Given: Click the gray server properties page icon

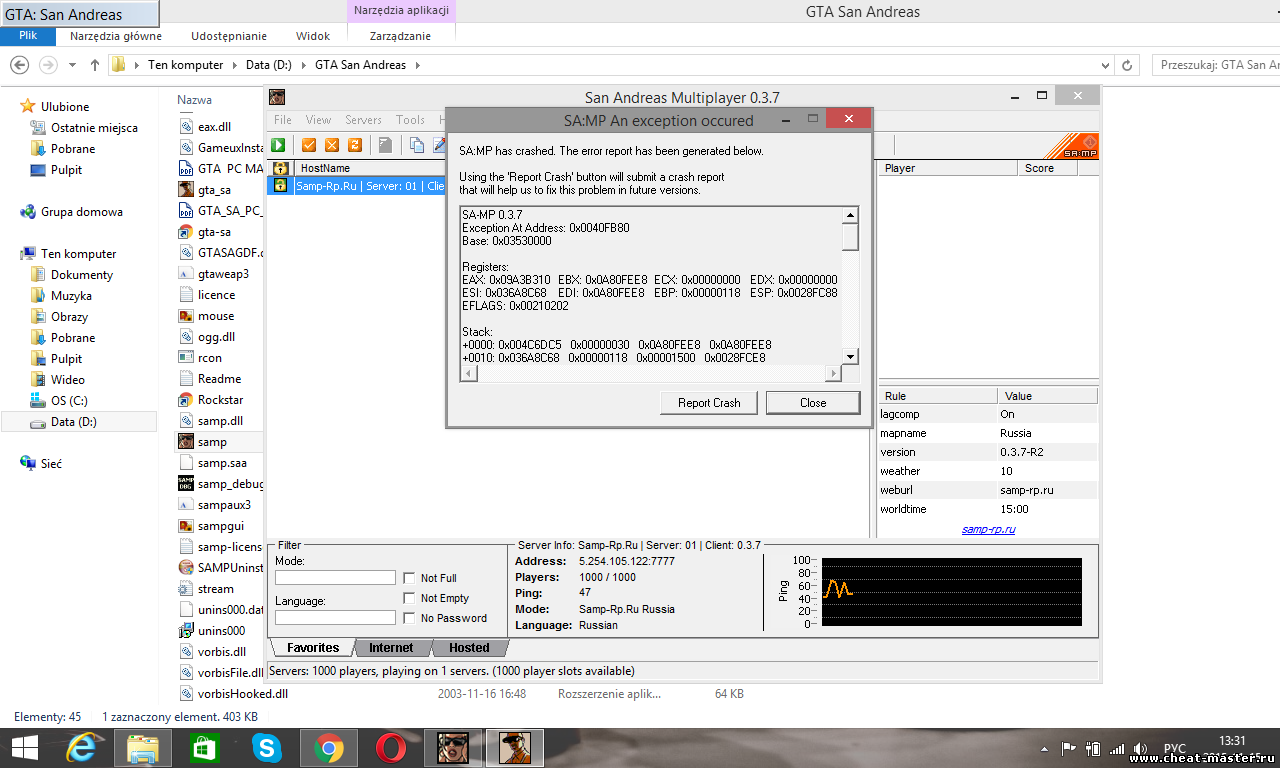Looking at the screenshot, I should pyautogui.click(x=384, y=145).
